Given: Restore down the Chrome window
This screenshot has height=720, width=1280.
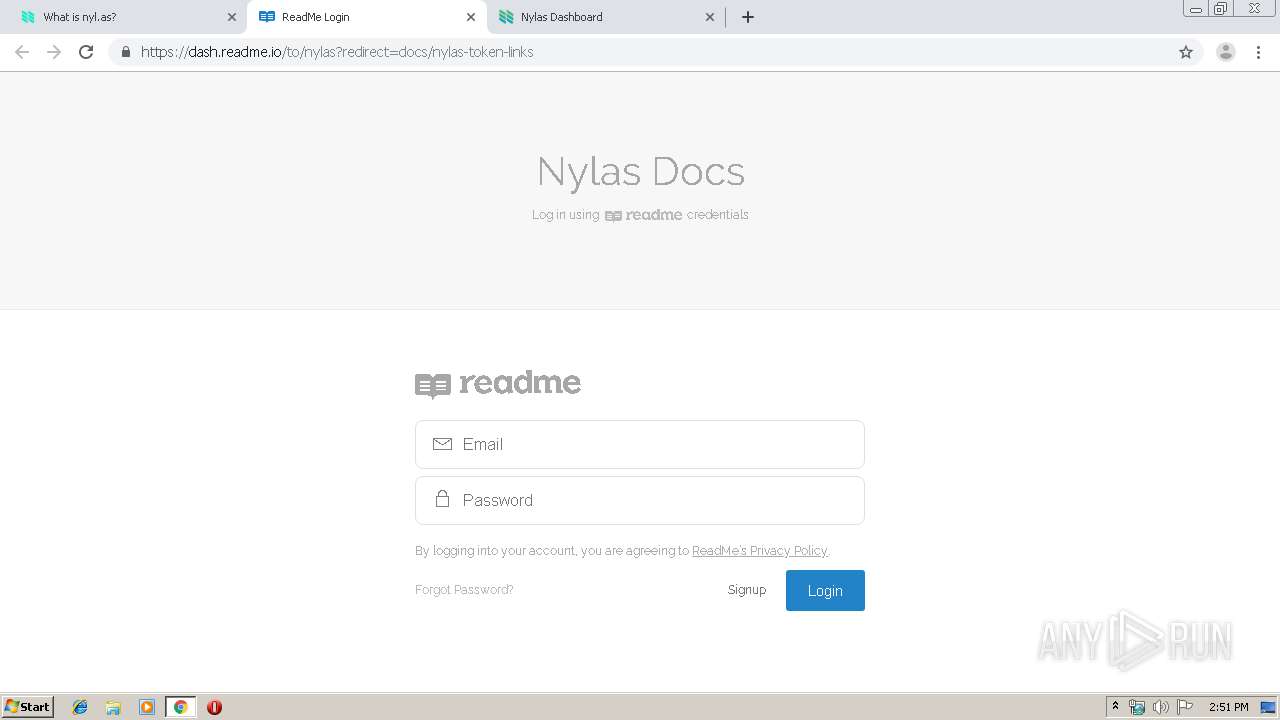Looking at the screenshot, I should click(x=1221, y=9).
